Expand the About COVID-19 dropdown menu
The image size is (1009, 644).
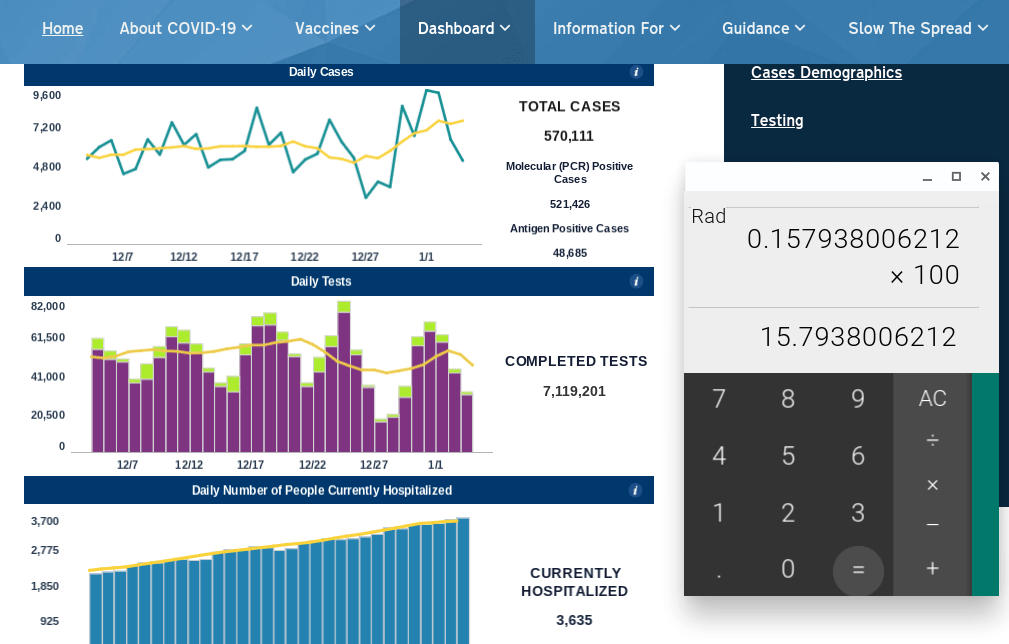(186, 28)
